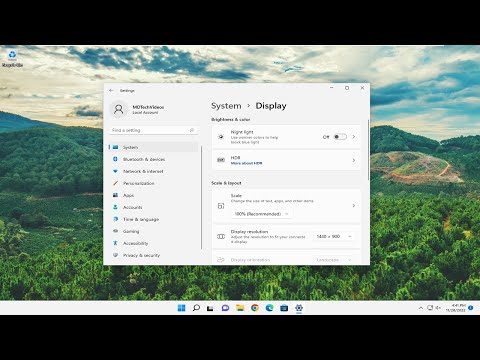Image resolution: width=480 pixels, height=360 pixels.
Task: Open Scale custom settings chevron
Action: (x=354, y=206)
